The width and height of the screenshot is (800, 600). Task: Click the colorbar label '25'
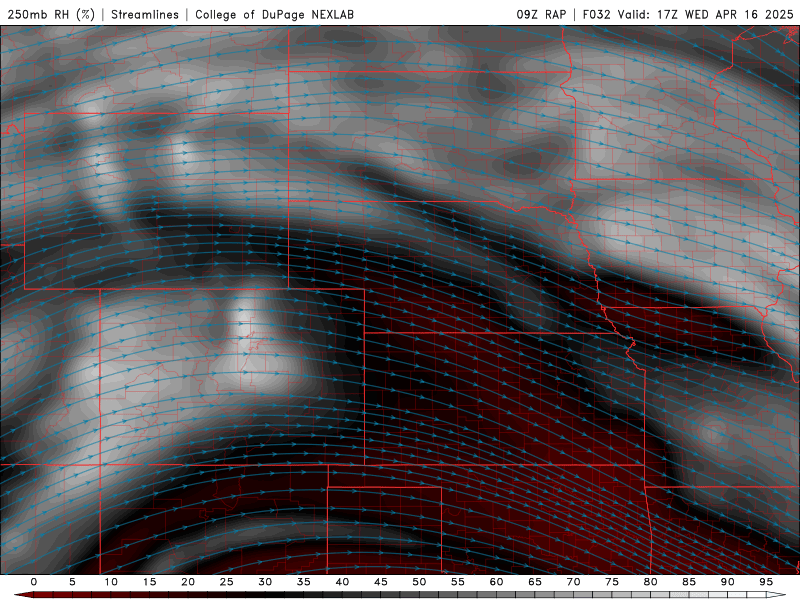tap(226, 582)
